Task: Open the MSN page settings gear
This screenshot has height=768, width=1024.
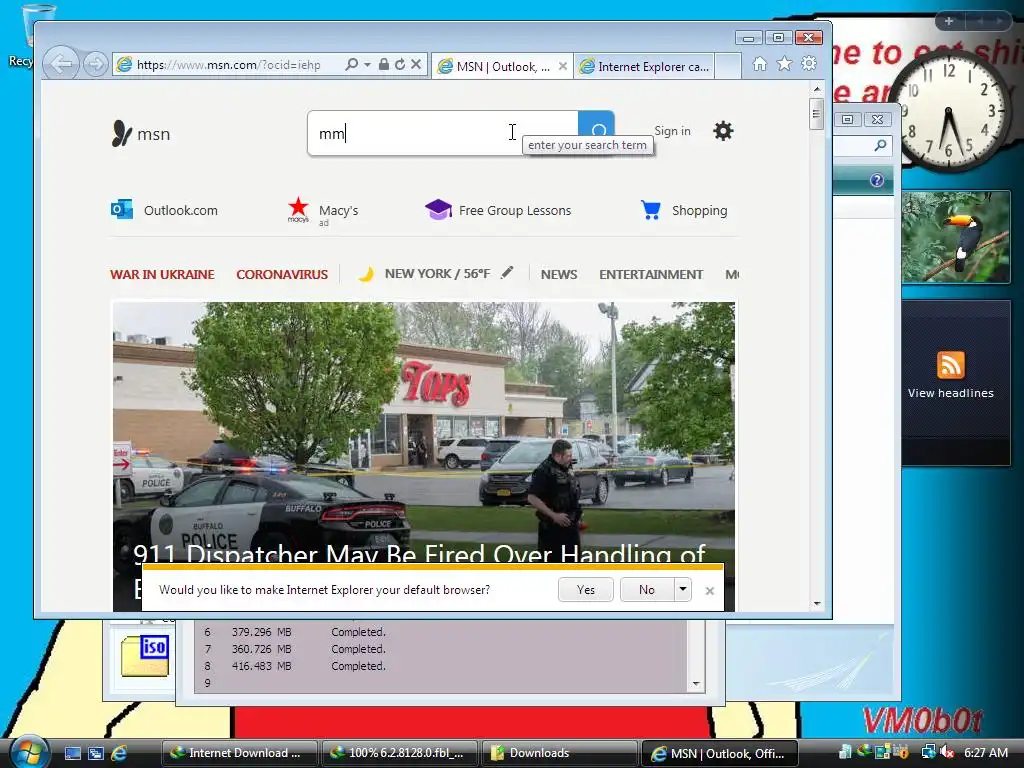Action: 723,131
